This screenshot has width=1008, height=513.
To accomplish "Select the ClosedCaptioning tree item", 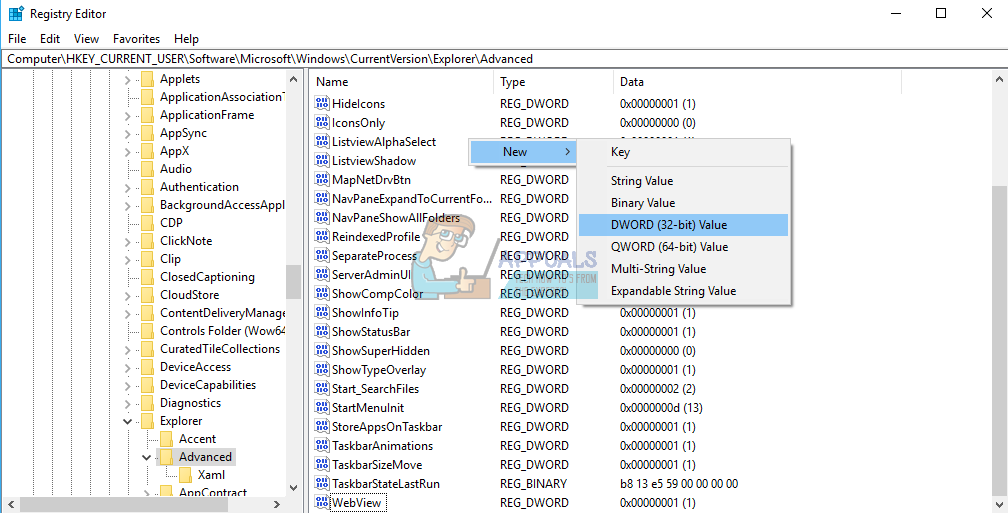I will (x=207, y=277).
